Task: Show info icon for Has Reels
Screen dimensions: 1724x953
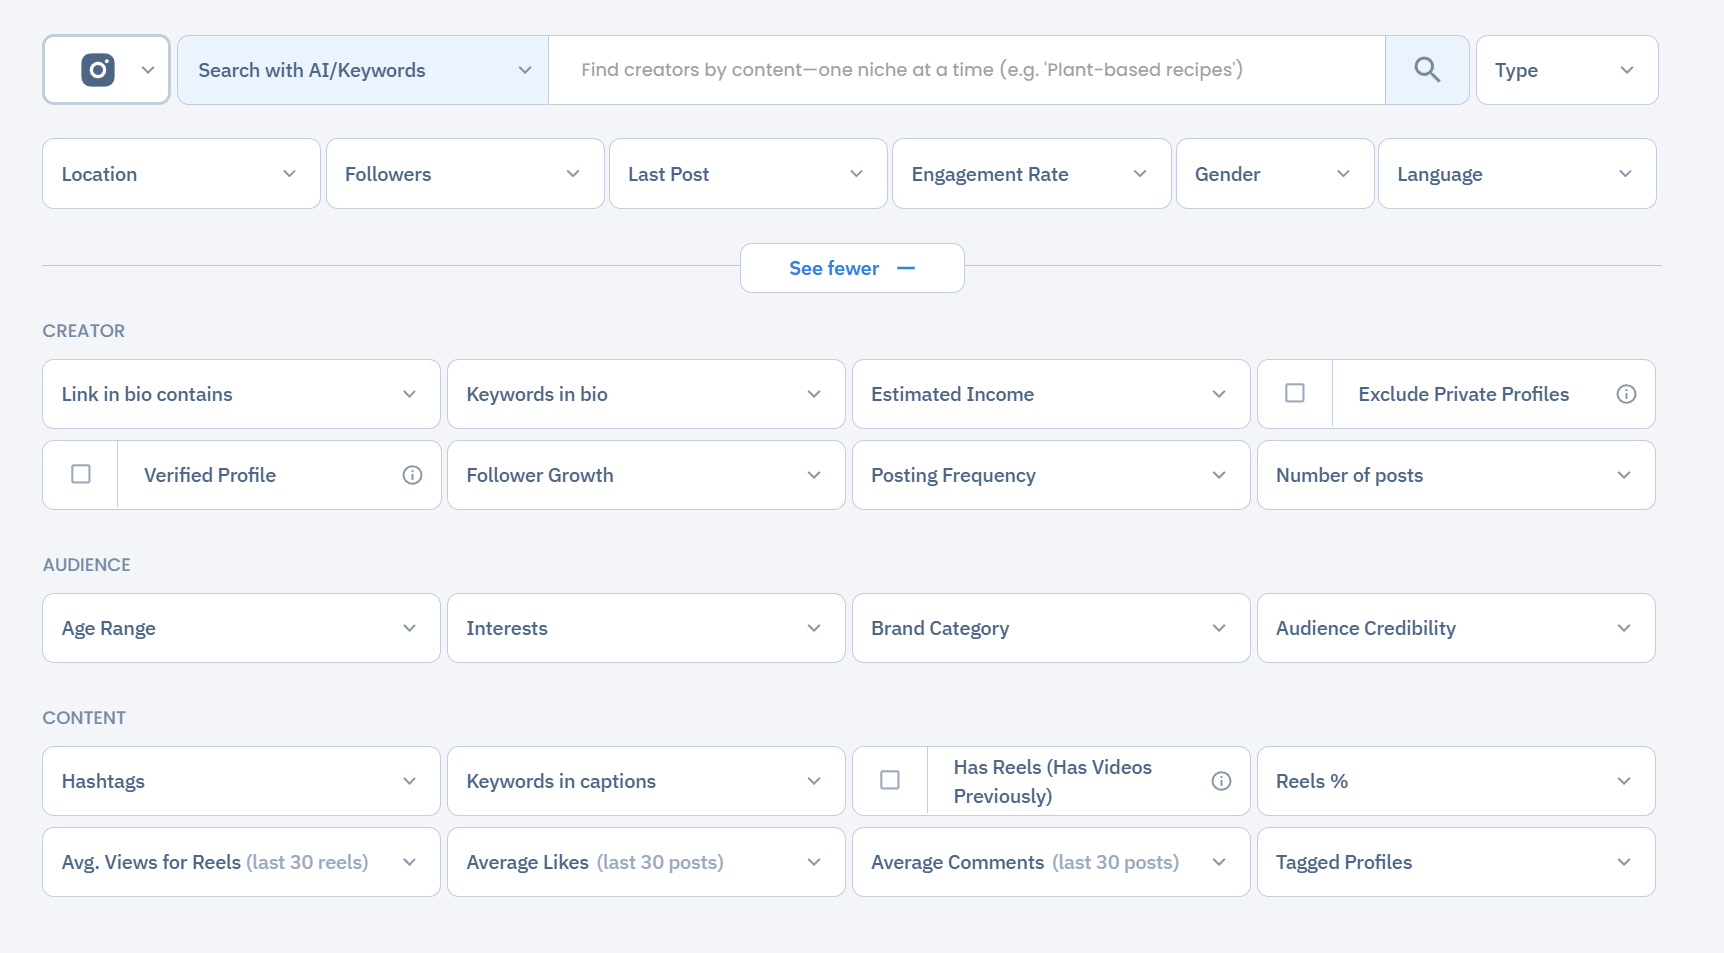Action: click(1221, 781)
